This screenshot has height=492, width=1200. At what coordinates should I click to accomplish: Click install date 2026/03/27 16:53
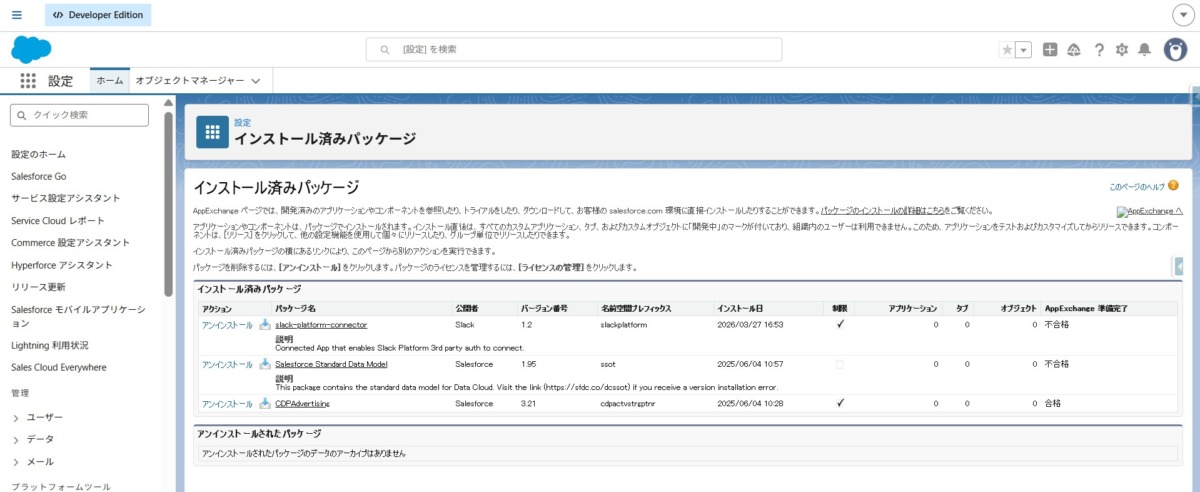pos(750,325)
